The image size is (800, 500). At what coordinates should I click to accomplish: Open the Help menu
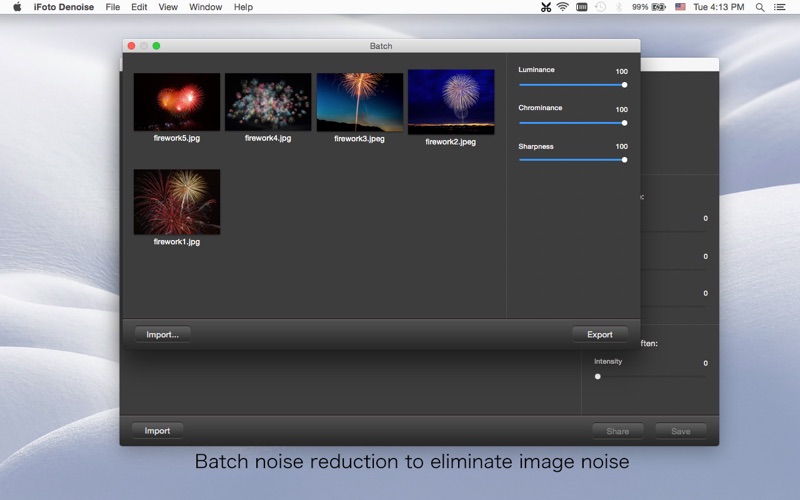pos(243,7)
